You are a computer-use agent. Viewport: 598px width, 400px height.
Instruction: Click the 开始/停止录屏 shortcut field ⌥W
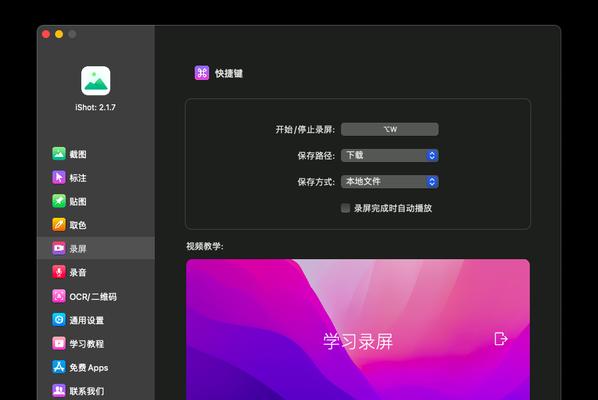(x=389, y=129)
